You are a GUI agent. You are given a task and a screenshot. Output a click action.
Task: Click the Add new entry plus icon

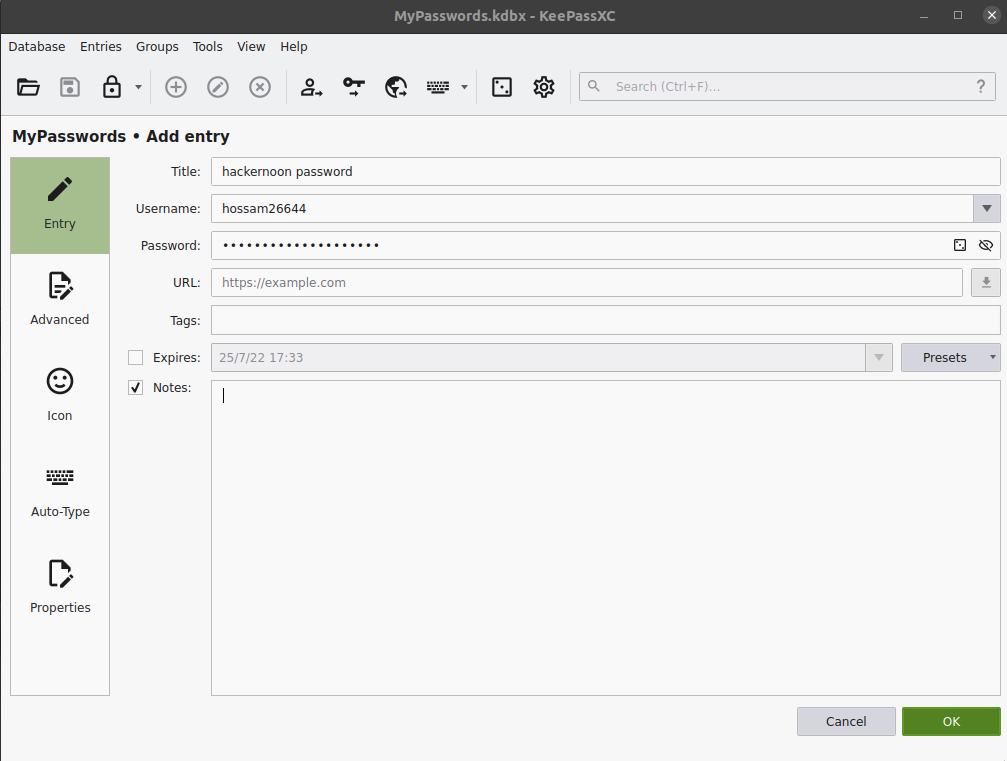pos(176,87)
